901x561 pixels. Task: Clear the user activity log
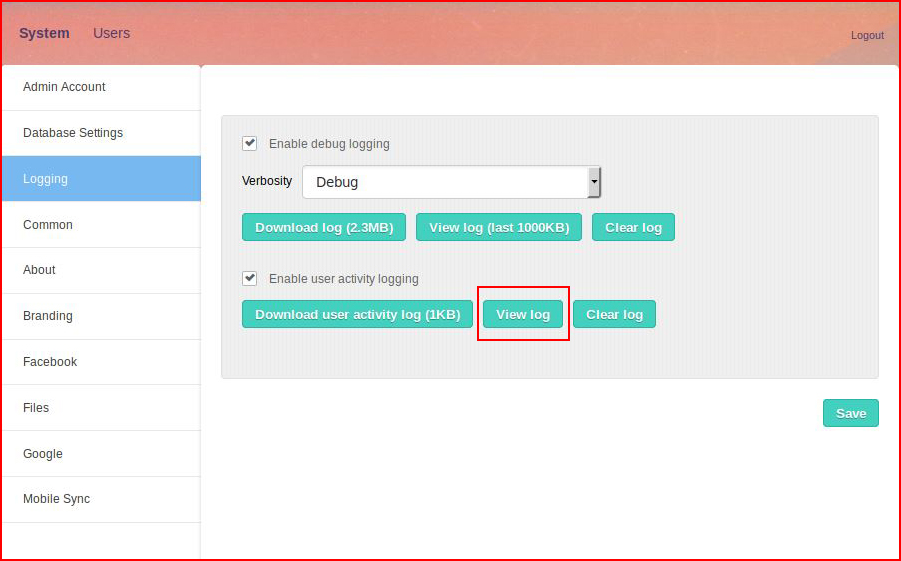pyautogui.click(x=614, y=314)
